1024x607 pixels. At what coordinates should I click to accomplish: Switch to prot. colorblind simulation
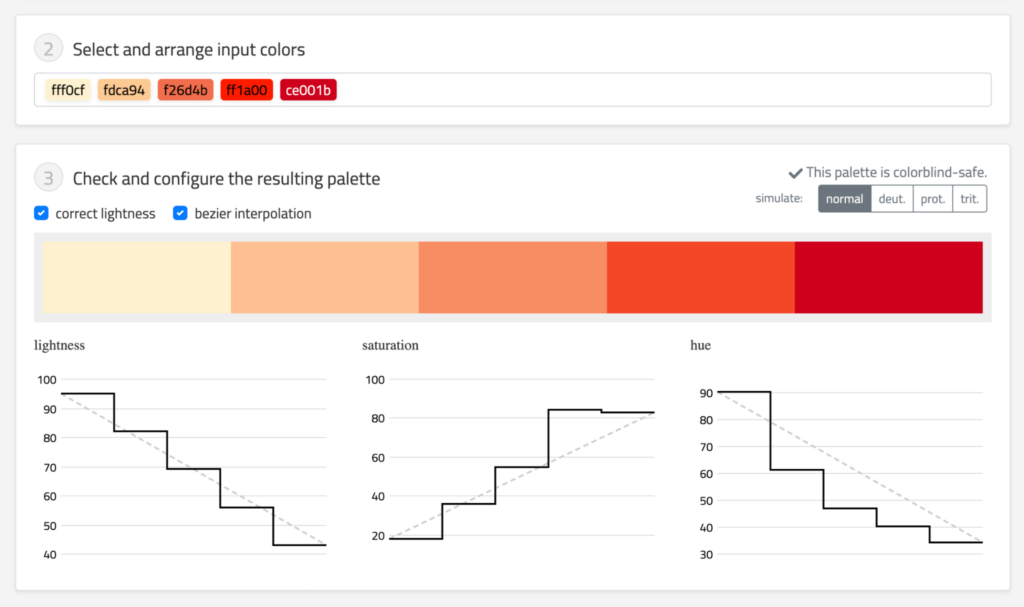click(932, 198)
